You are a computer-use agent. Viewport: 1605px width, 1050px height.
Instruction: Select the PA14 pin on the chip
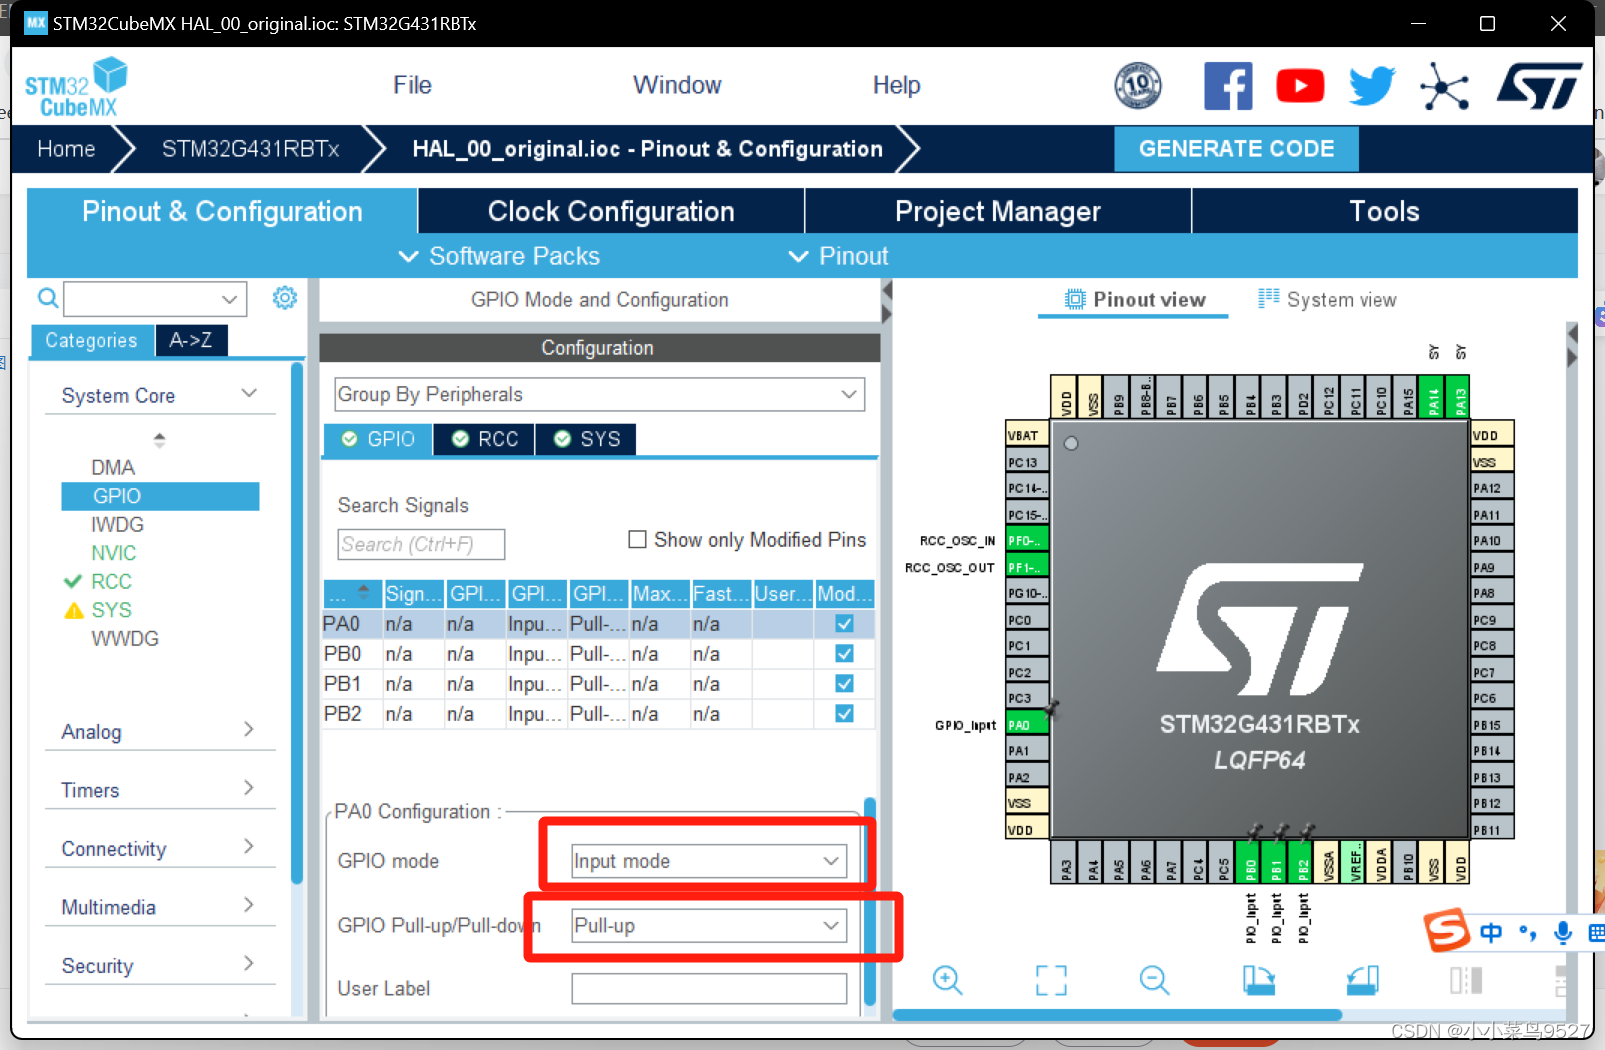pyautogui.click(x=1434, y=397)
